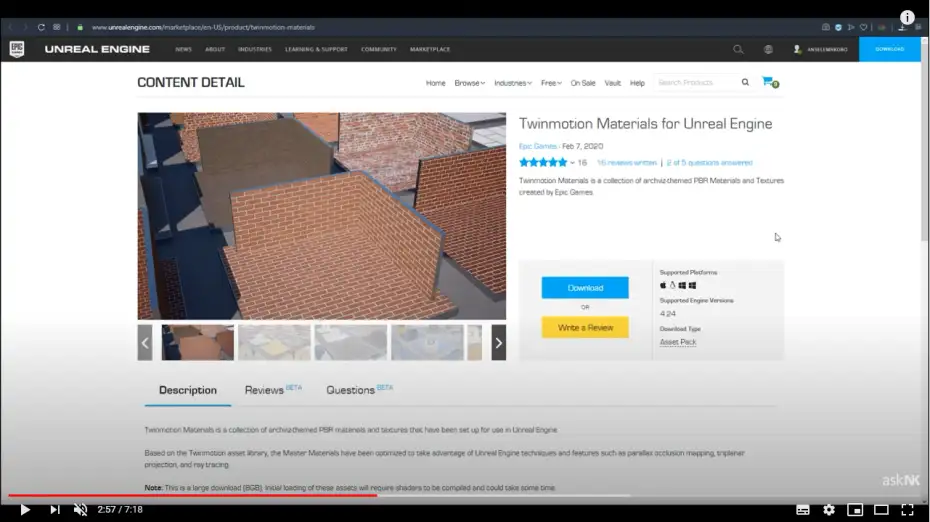Seek on the red video progress bar

193,495
